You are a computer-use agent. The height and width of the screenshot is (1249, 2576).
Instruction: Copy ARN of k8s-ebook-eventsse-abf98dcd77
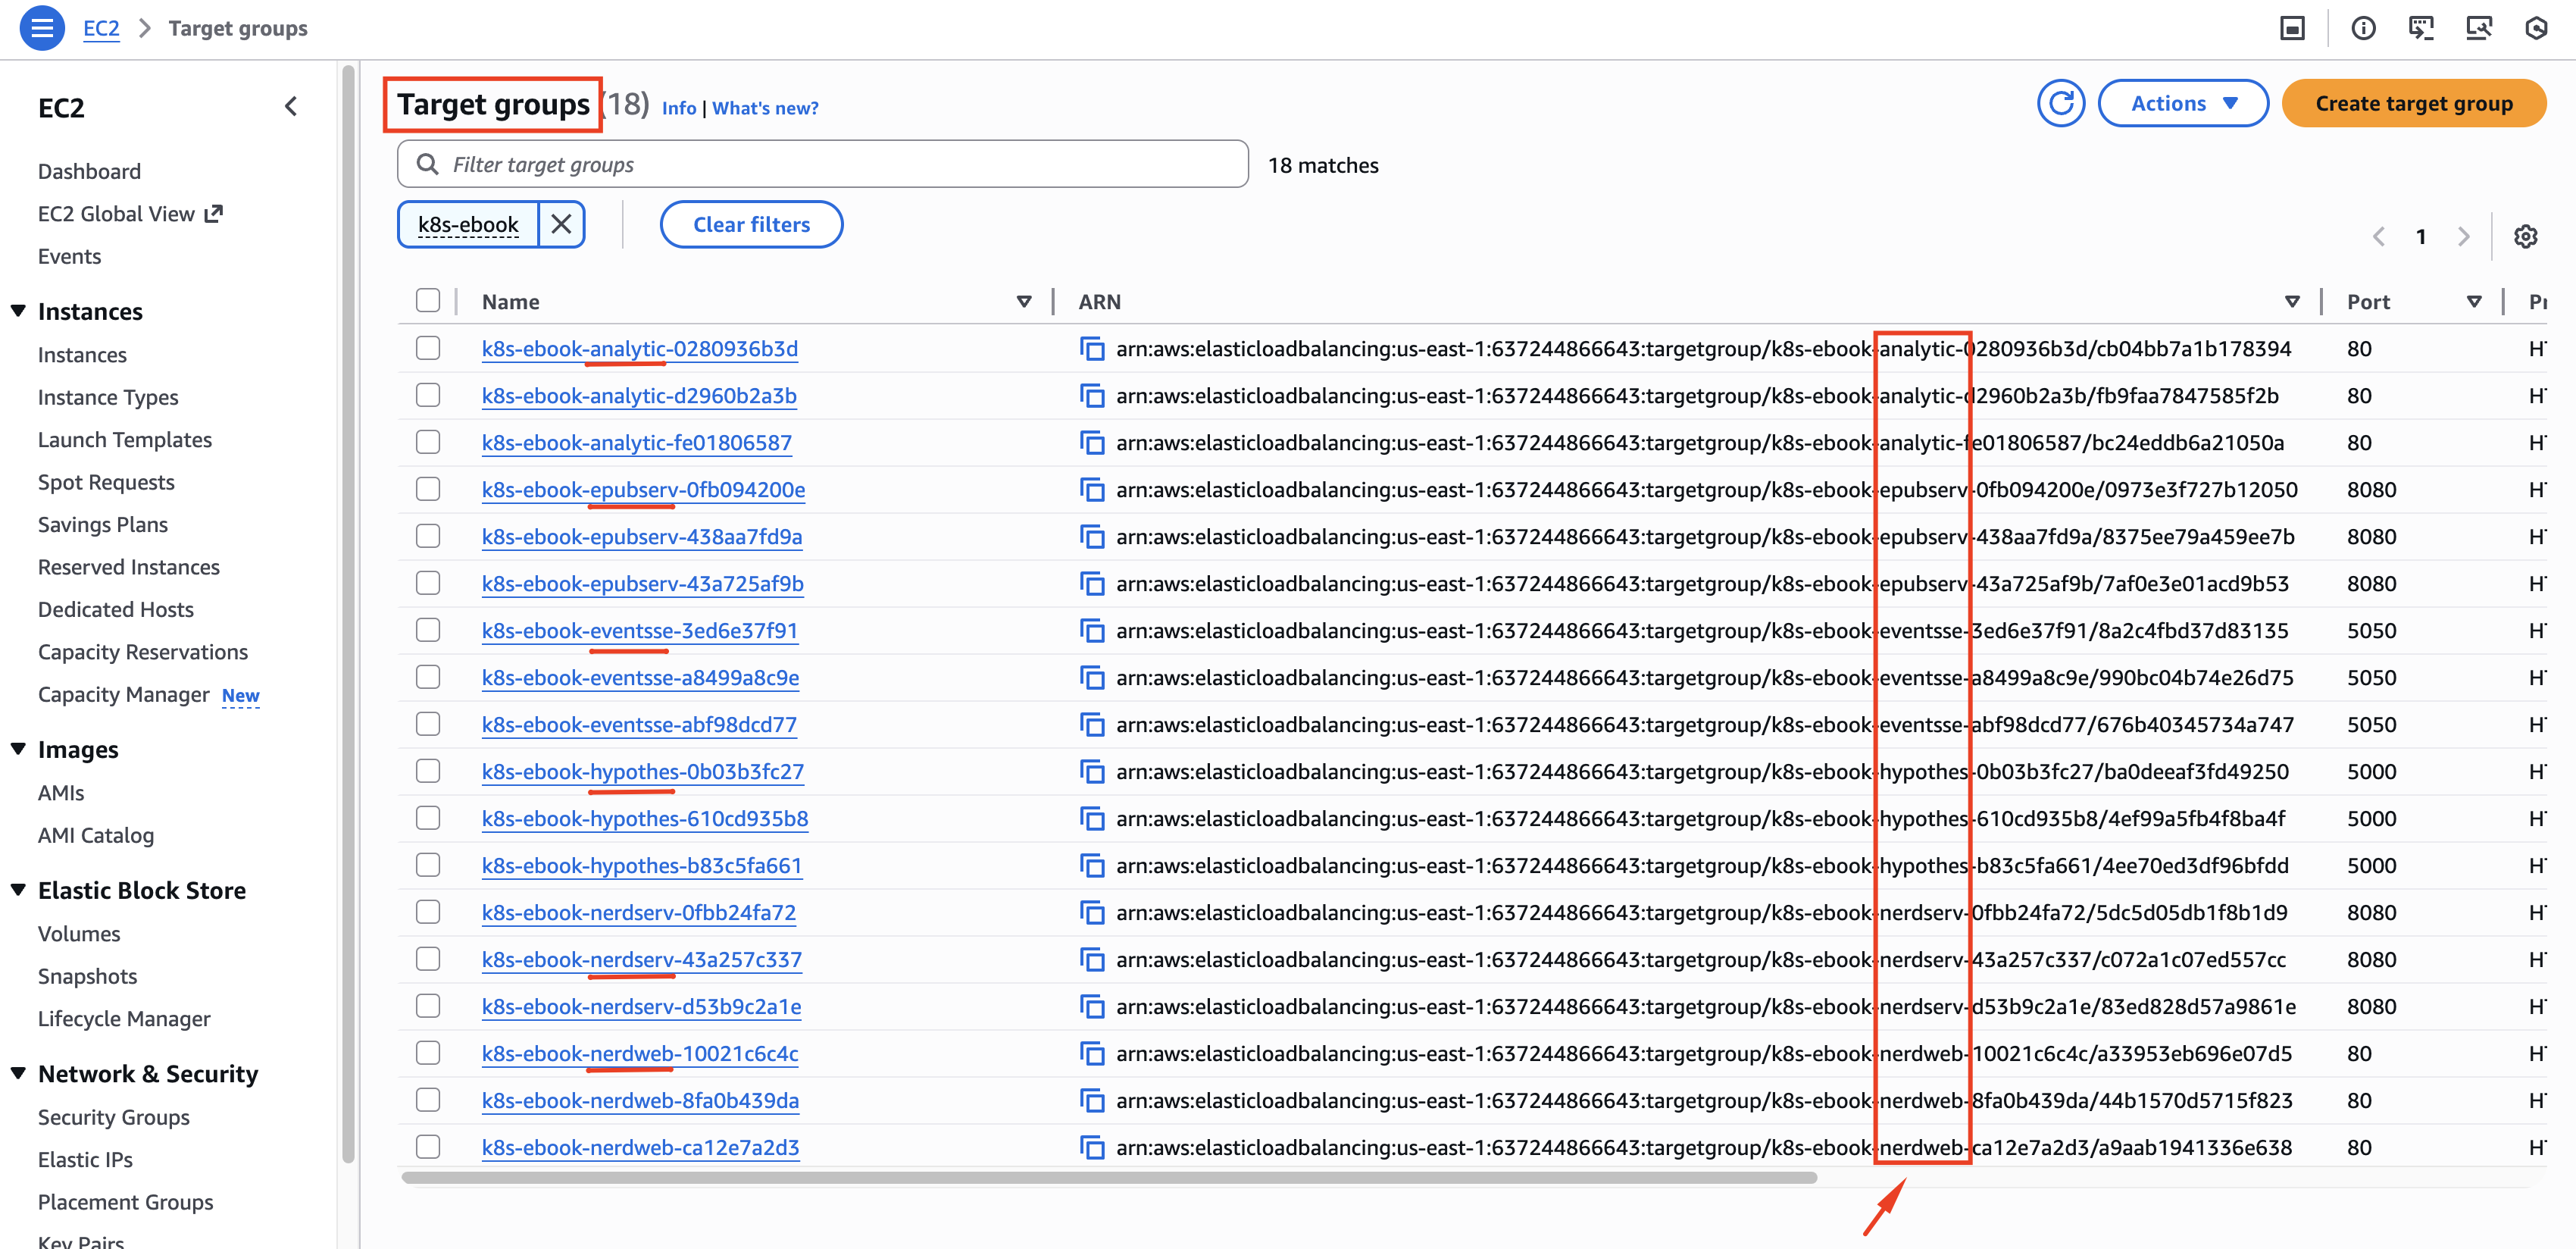pyautogui.click(x=1092, y=725)
